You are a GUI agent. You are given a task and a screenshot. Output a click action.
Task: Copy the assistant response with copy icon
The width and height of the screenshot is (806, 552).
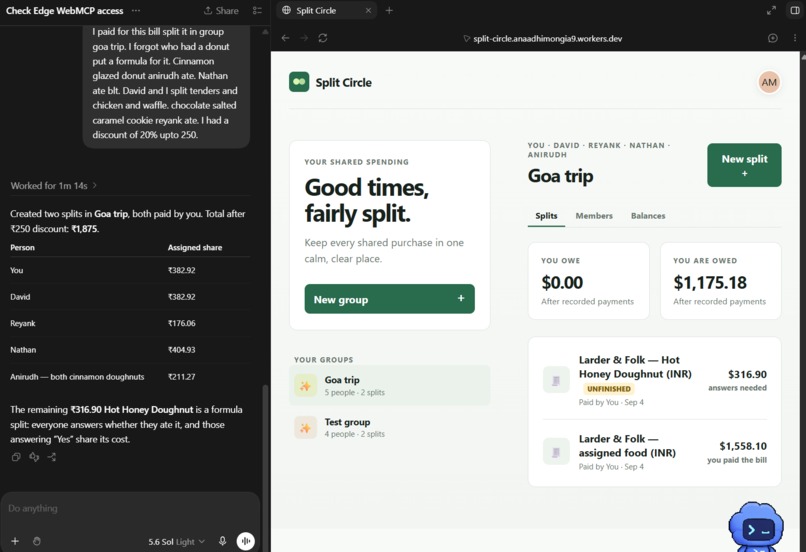(x=16, y=457)
